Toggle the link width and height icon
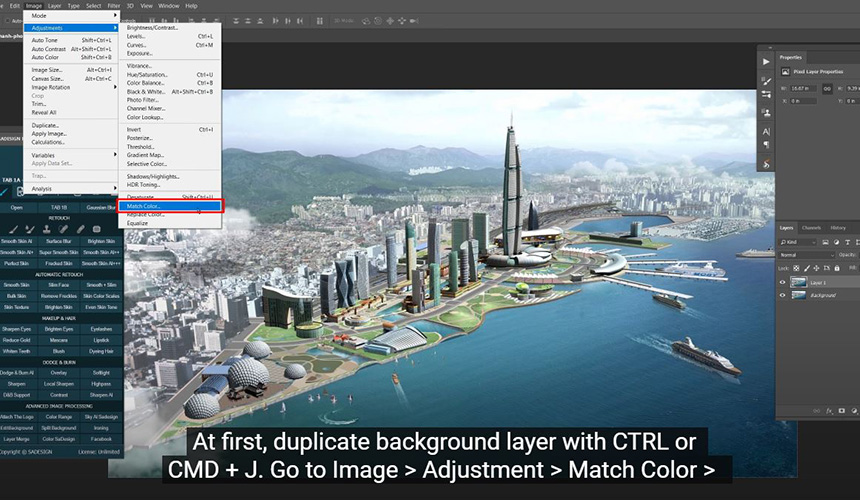Image resolution: width=860 pixels, height=500 pixels. (x=828, y=88)
